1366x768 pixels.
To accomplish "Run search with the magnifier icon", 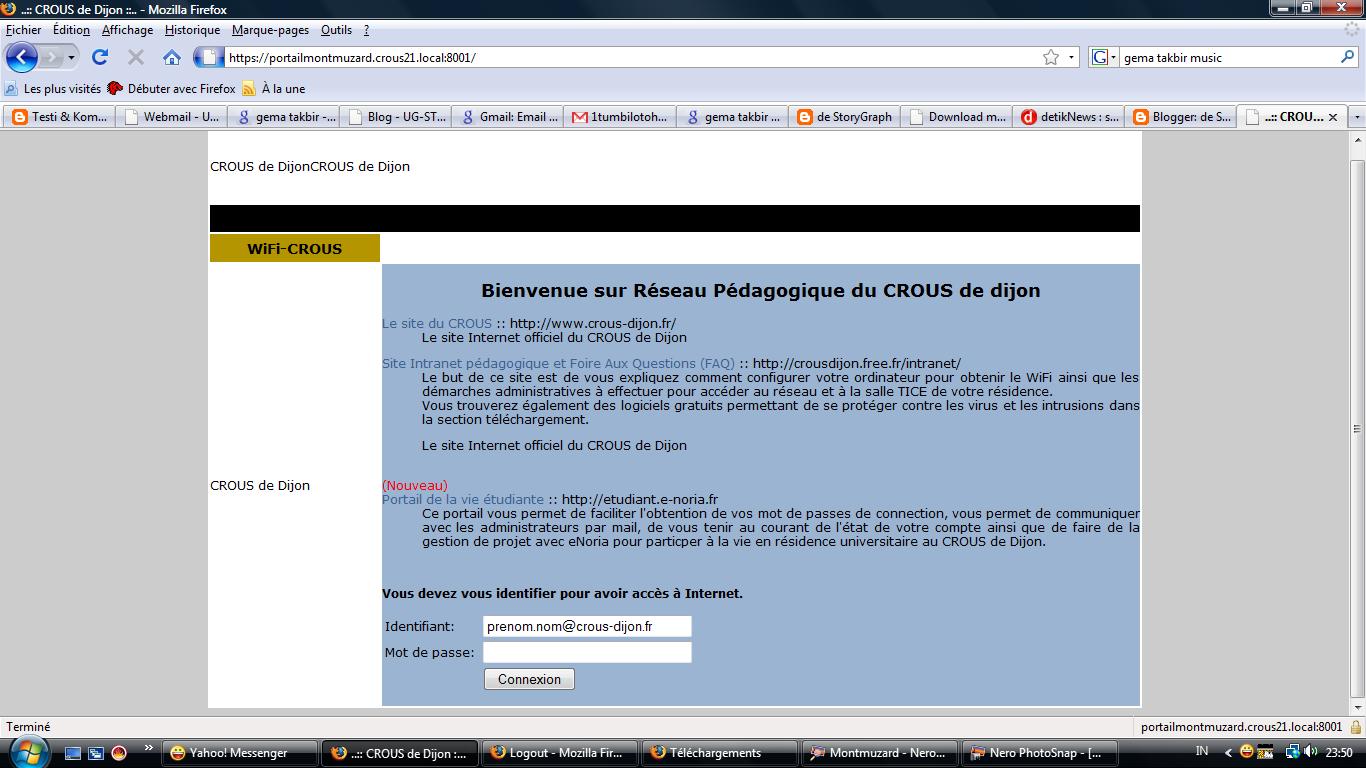I will [1347, 57].
